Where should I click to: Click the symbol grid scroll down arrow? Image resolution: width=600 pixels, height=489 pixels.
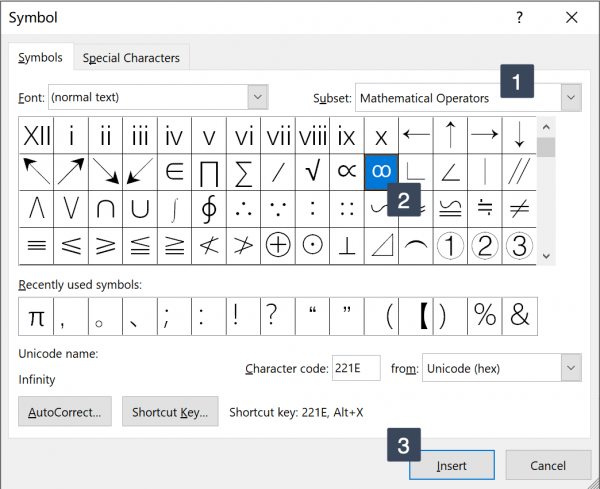(546, 256)
